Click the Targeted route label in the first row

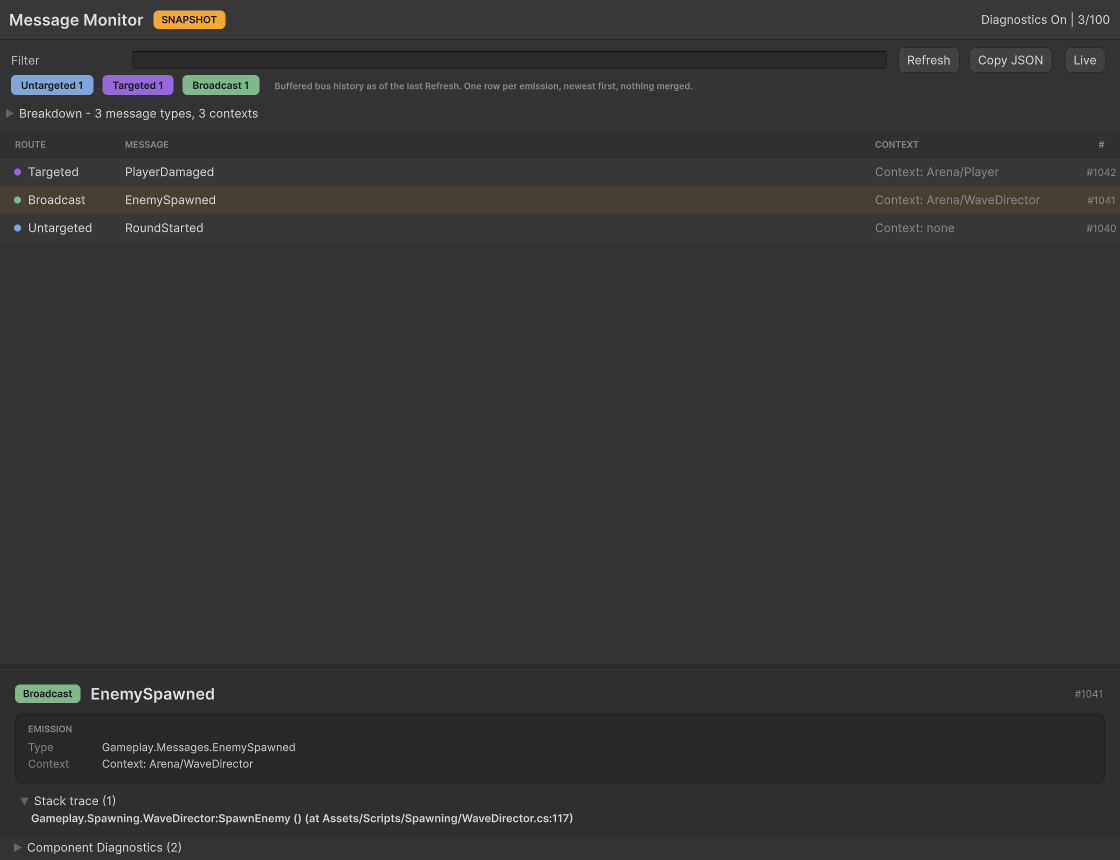click(x=53, y=172)
